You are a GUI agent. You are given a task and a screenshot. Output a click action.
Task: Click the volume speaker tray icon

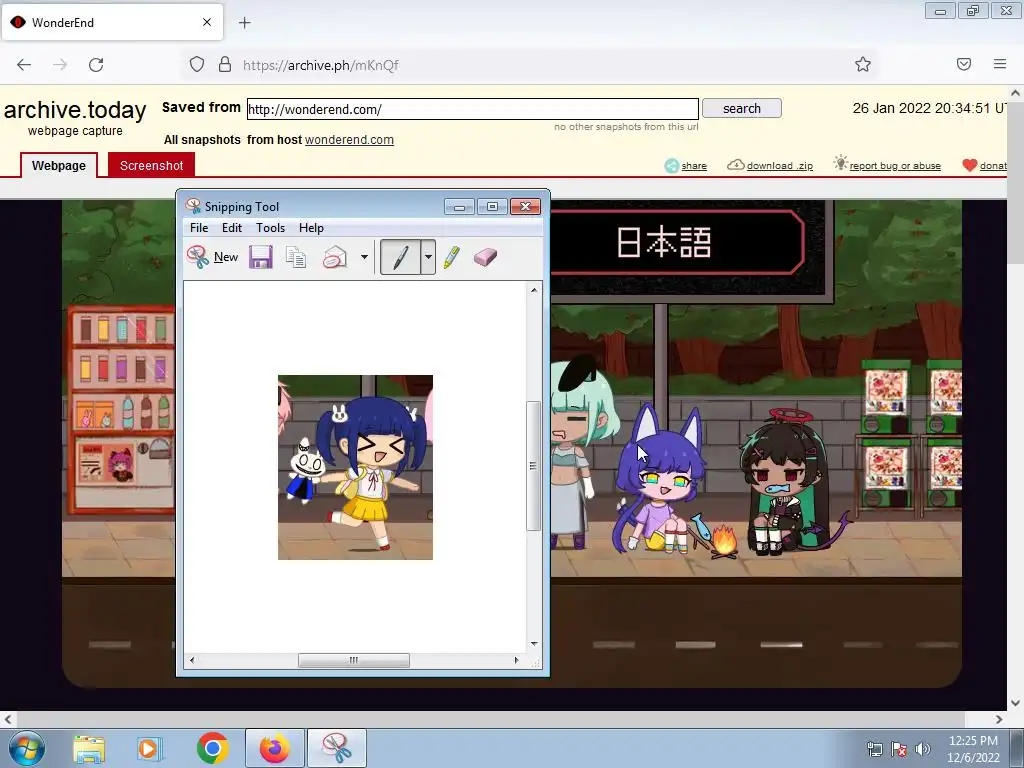[923, 749]
